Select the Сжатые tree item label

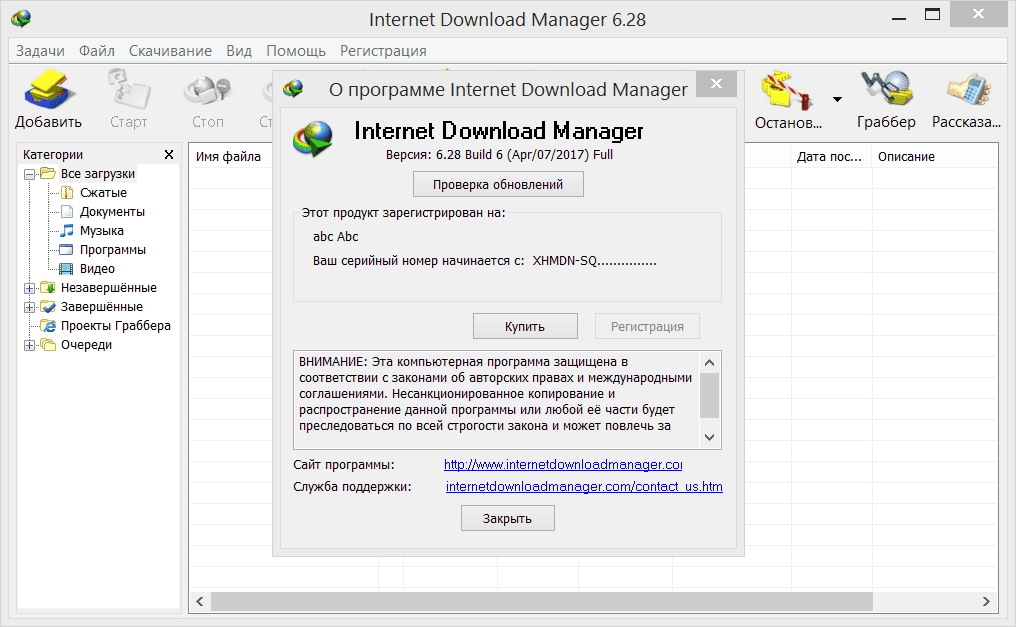point(103,192)
